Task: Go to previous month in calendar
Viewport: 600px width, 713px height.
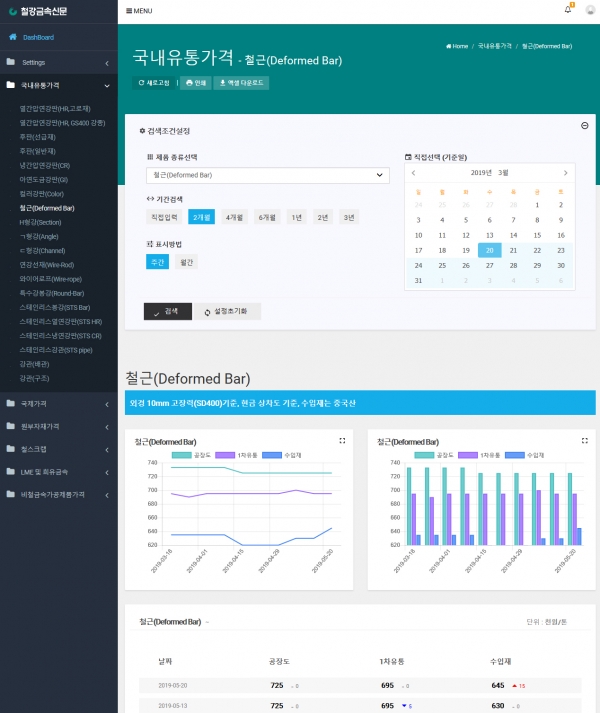Action: click(x=414, y=173)
